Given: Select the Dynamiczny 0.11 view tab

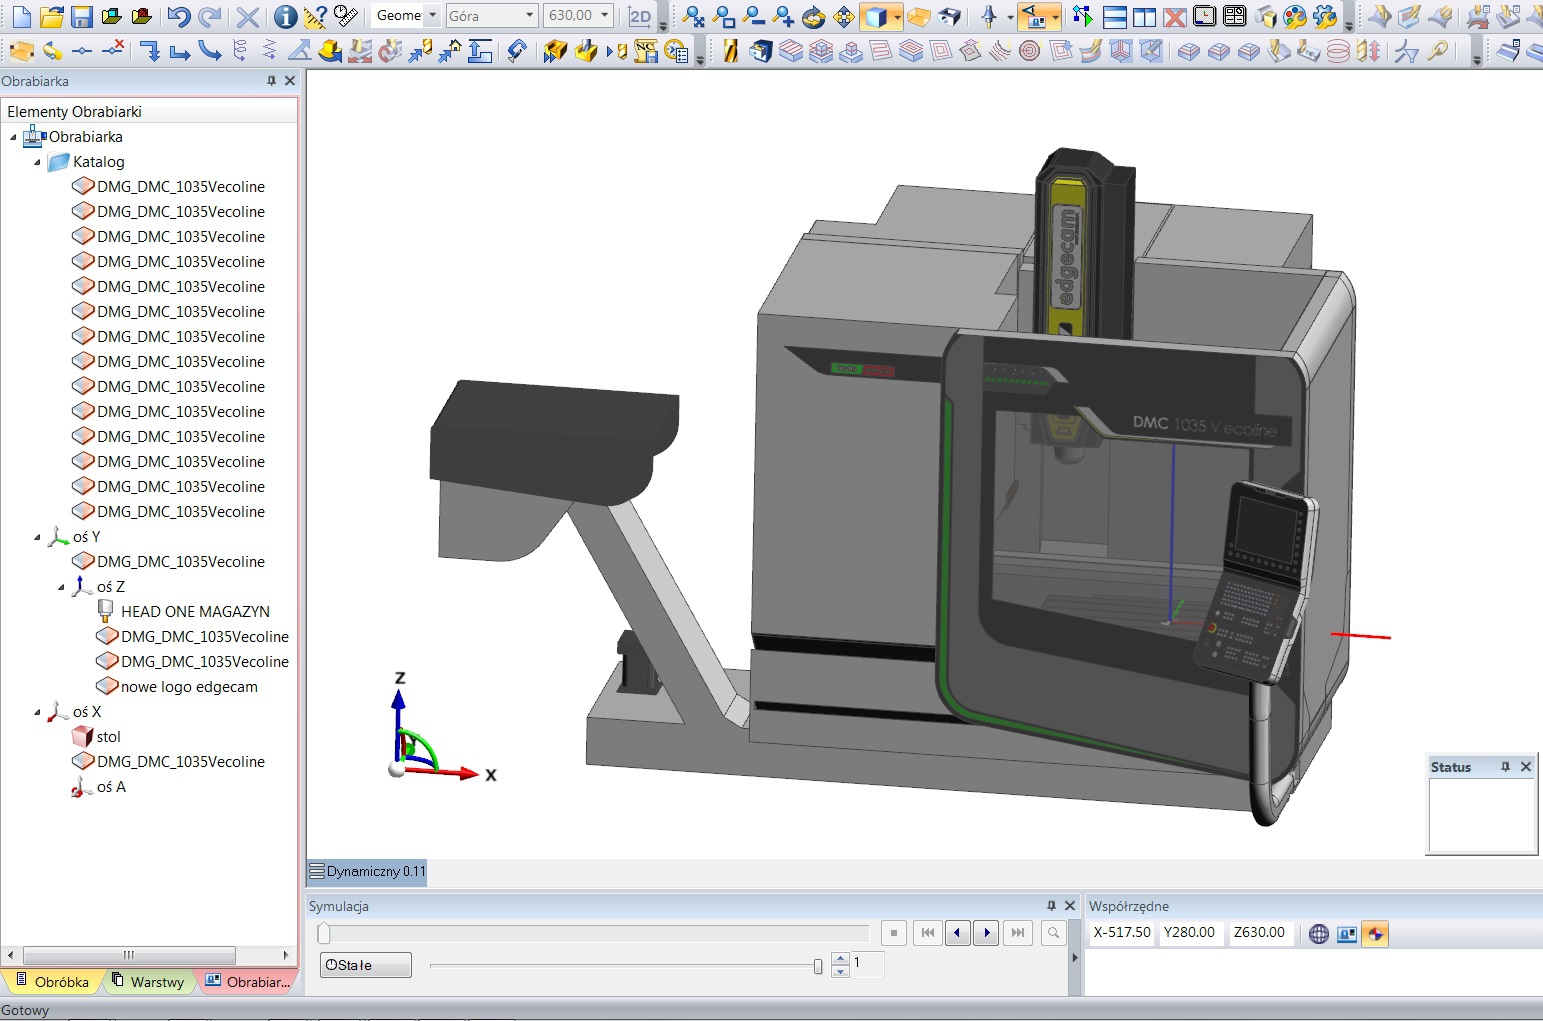Looking at the screenshot, I should pos(367,871).
